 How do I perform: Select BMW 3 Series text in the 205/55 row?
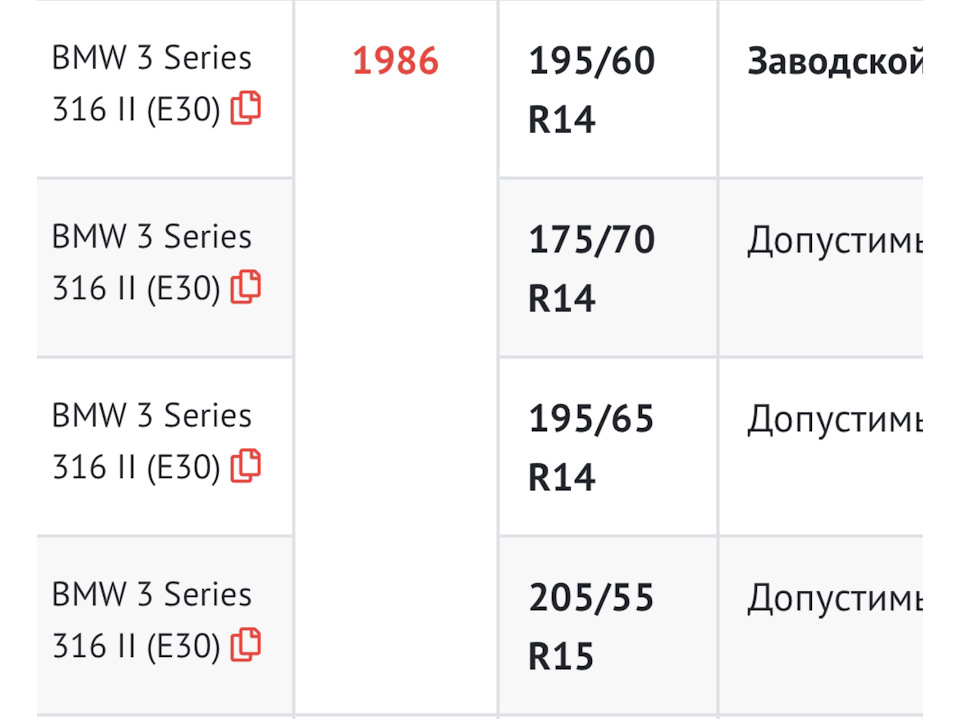tap(152, 595)
